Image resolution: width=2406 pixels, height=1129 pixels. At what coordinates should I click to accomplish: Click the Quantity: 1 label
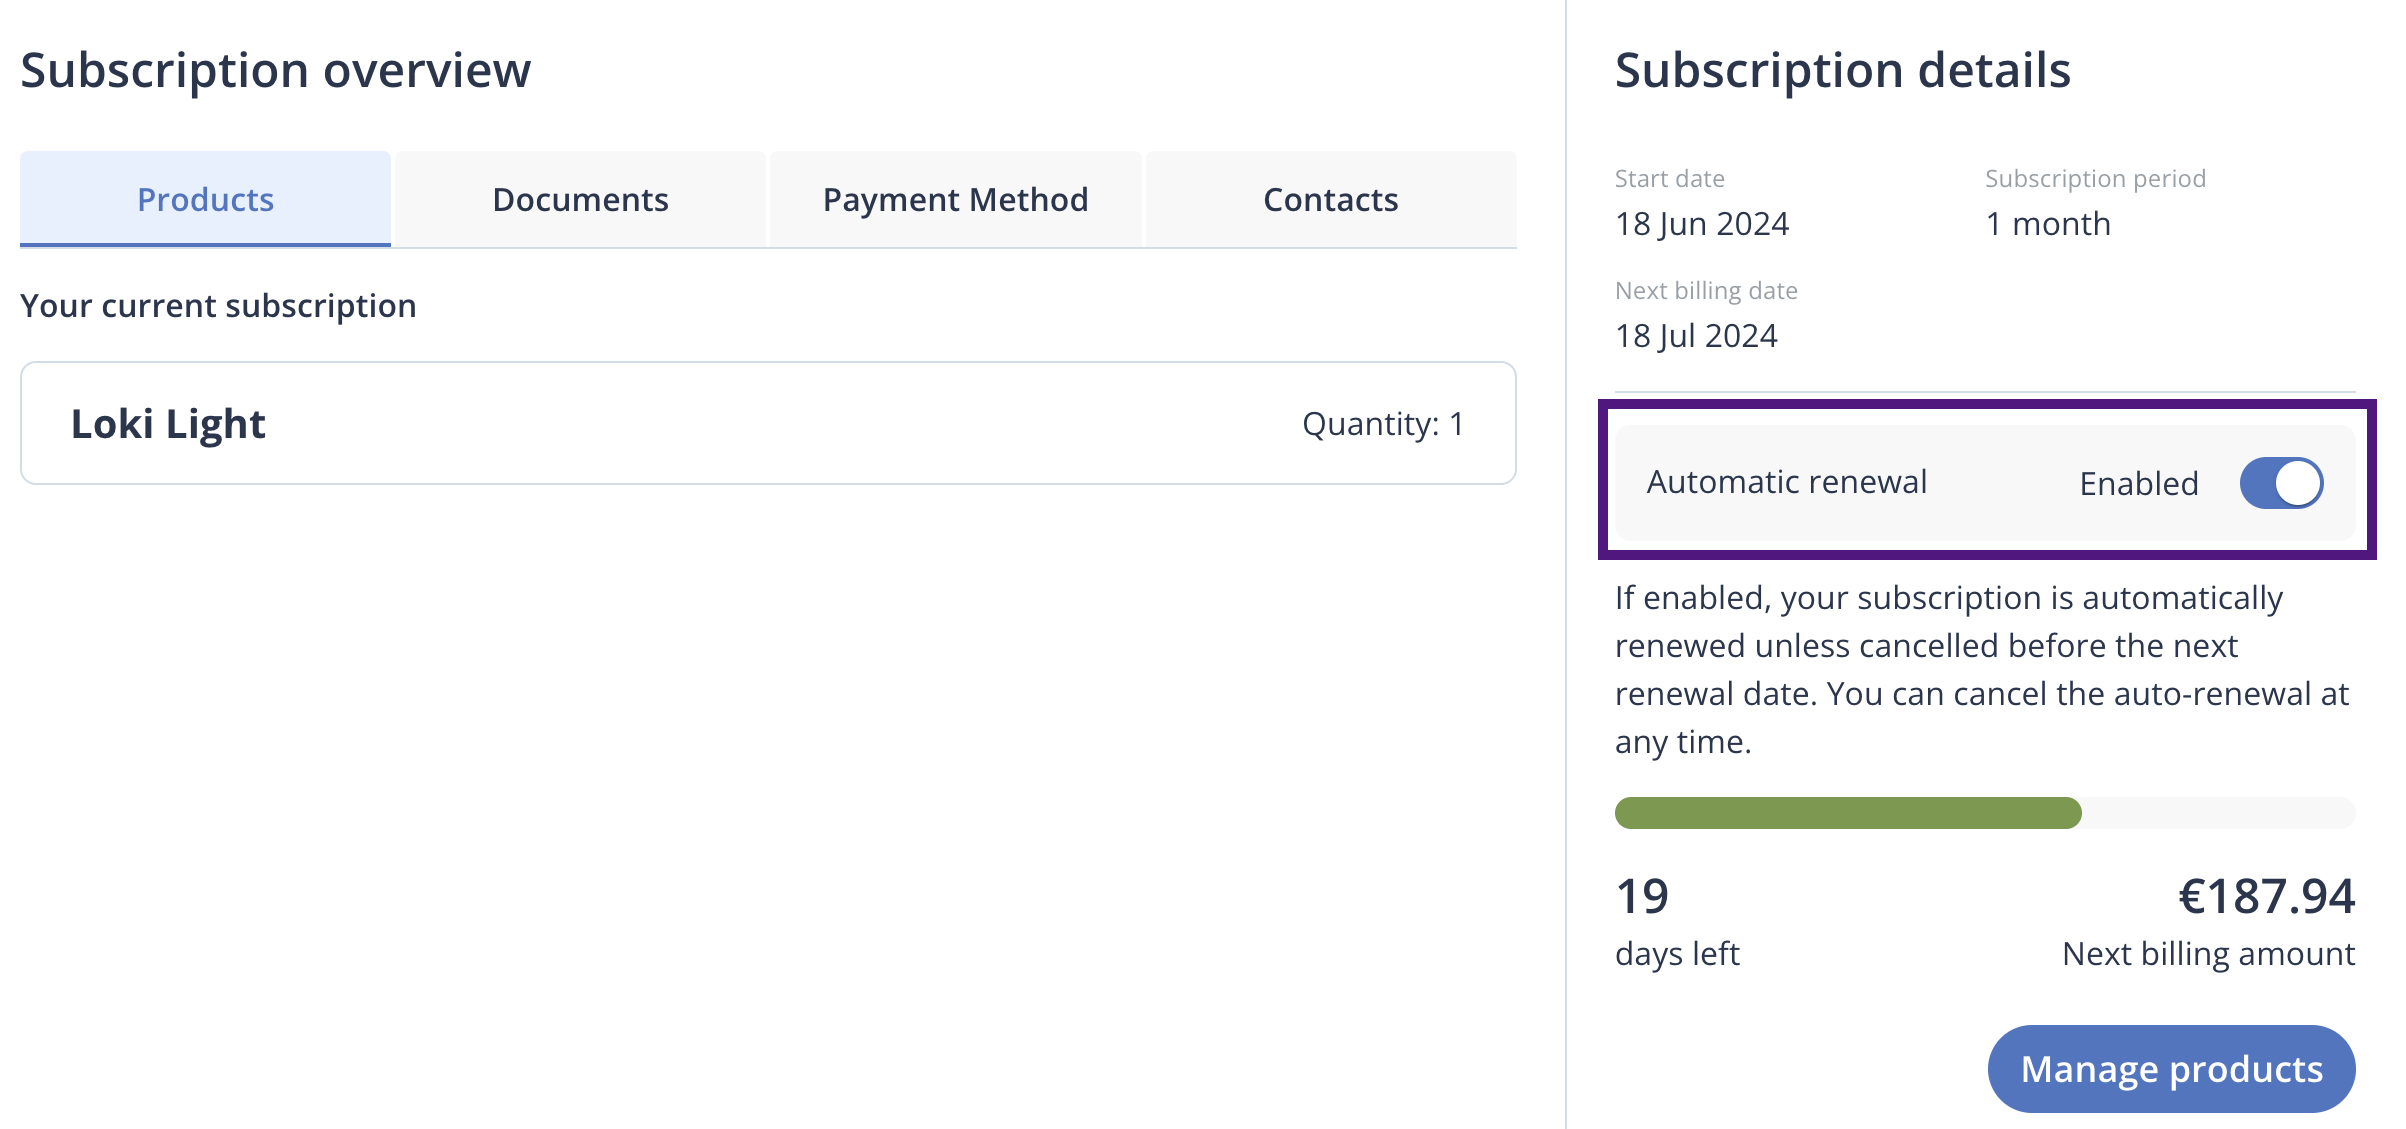(x=1382, y=424)
